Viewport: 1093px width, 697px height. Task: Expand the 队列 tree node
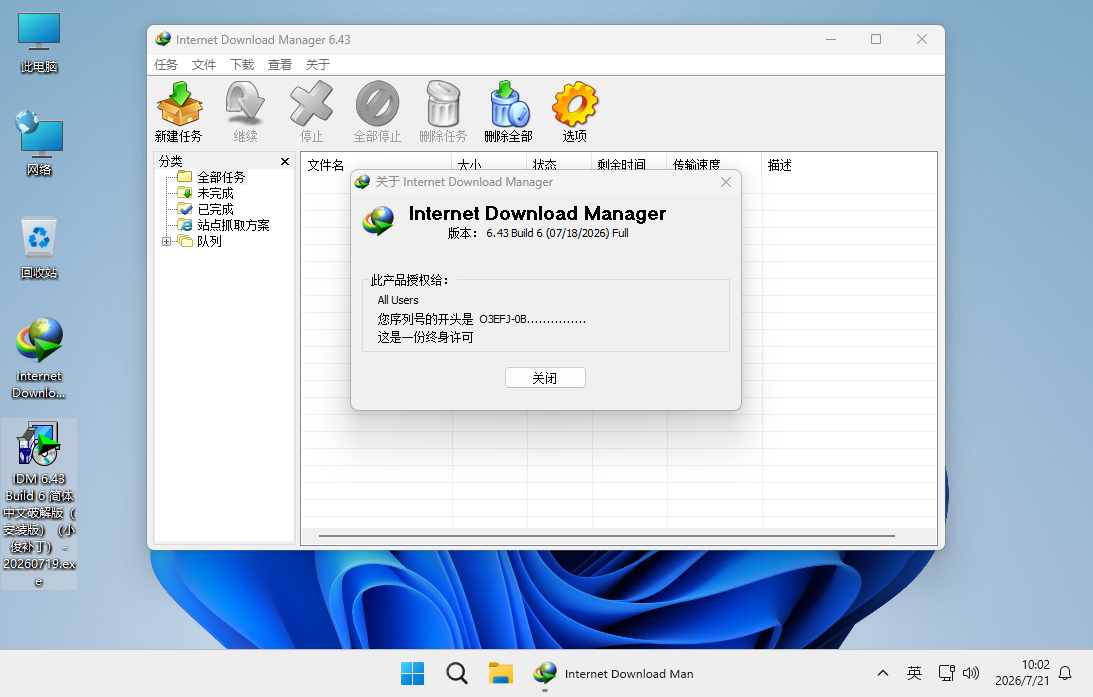point(167,242)
